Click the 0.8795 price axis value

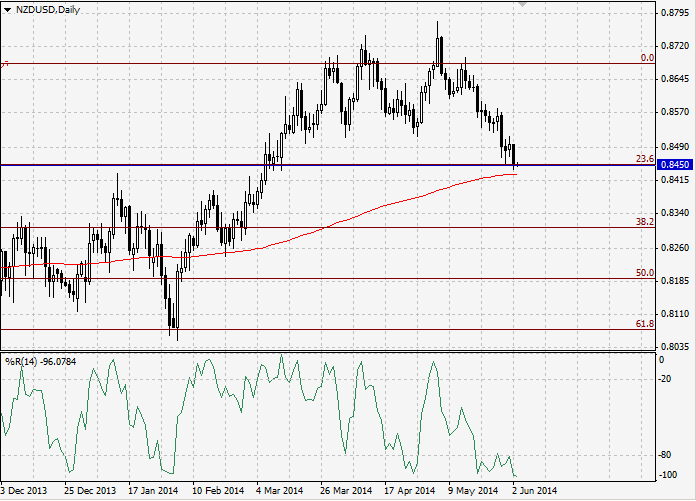coord(675,12)
